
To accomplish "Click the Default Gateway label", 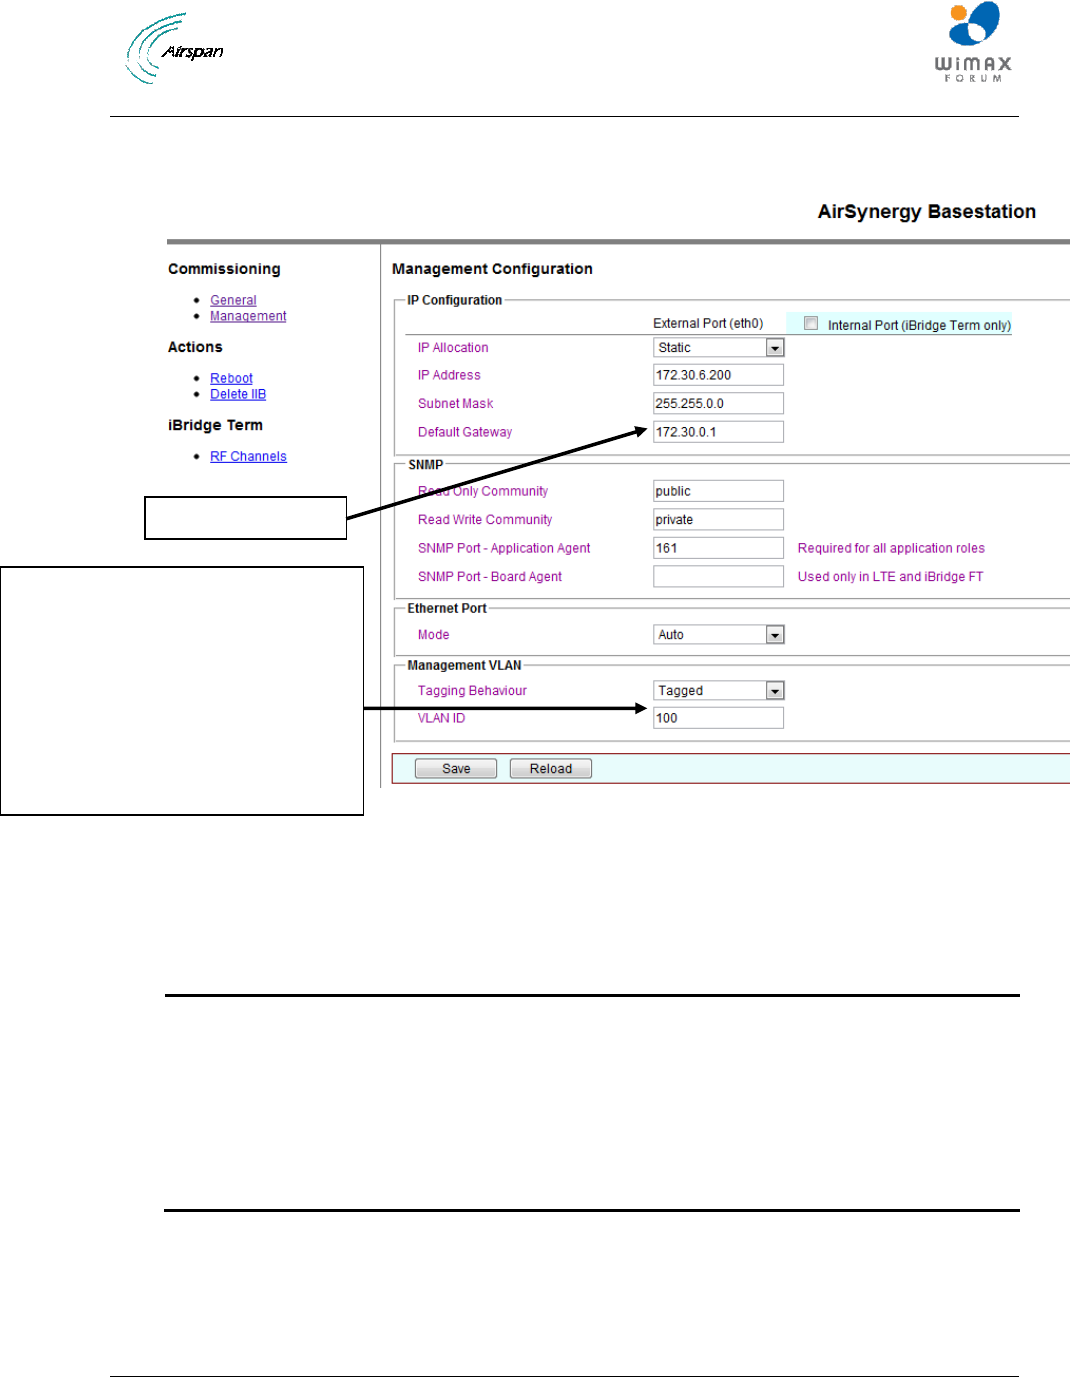I will coord(465,432).
